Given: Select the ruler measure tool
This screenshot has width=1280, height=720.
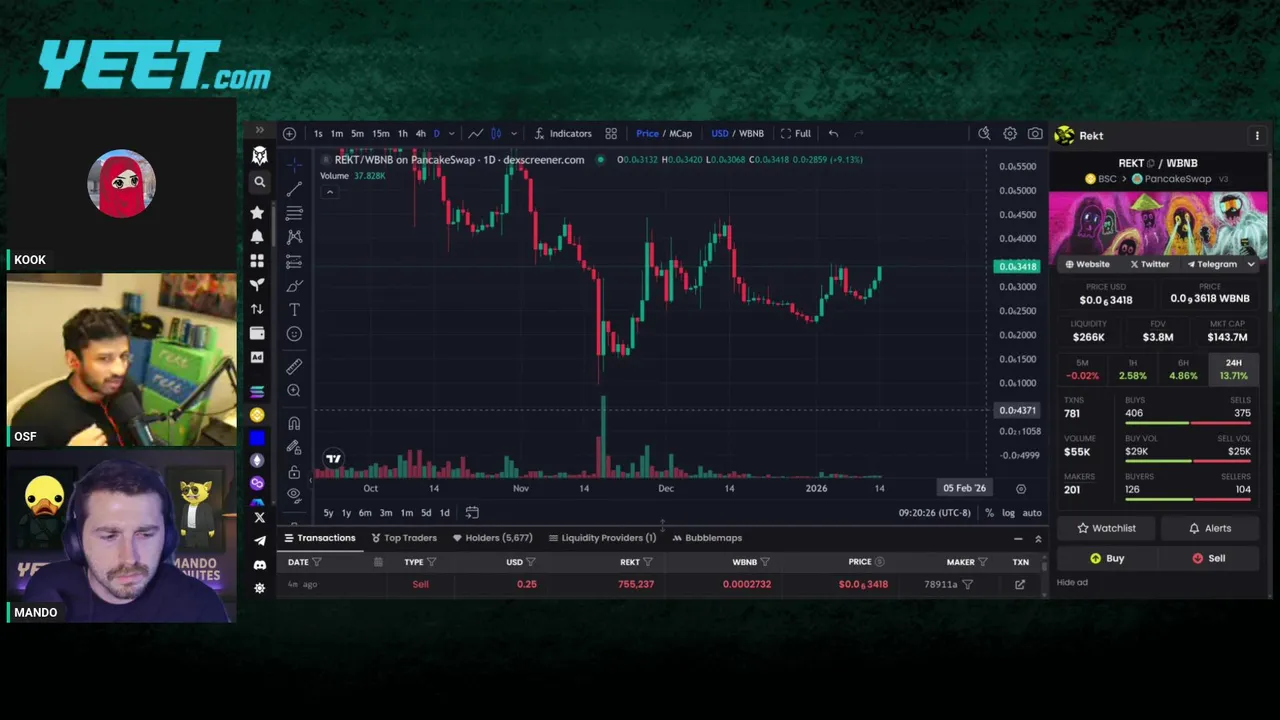Looking at the screenshot, I should tap(294, 367).
